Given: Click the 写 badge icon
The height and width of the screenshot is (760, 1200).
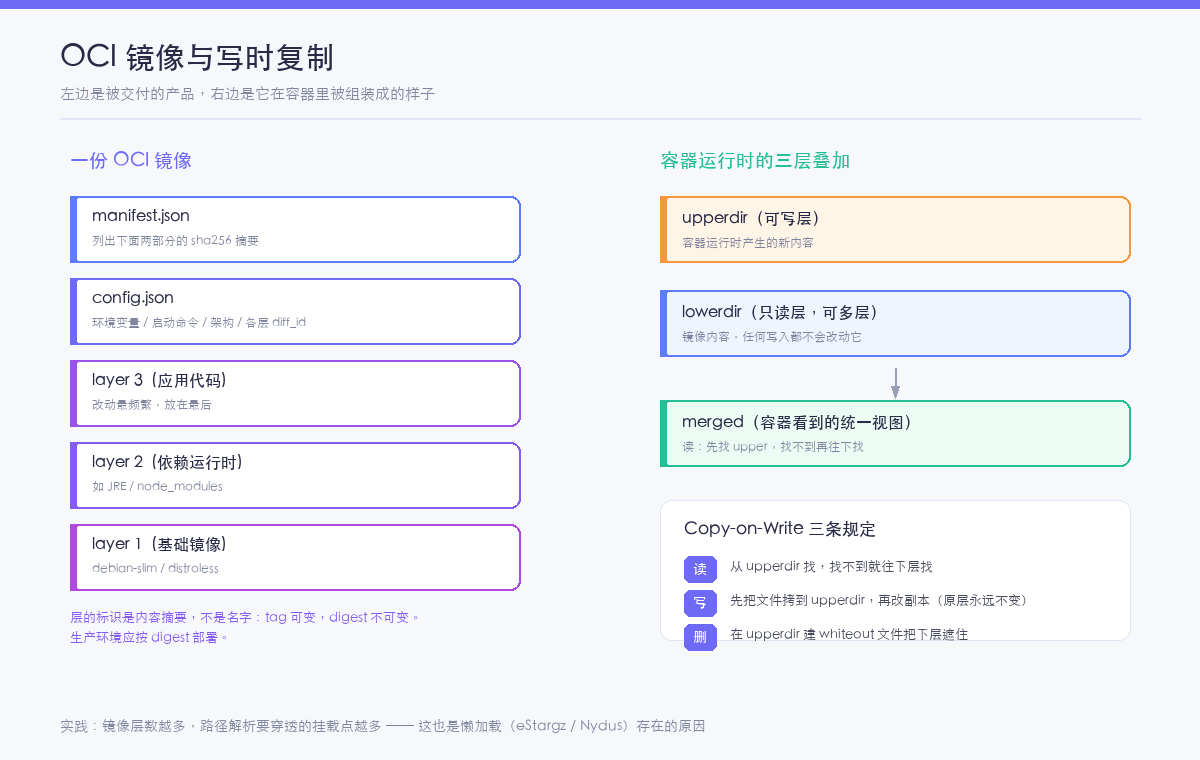Looking at the screenshot, I should (x=700, y=603).
